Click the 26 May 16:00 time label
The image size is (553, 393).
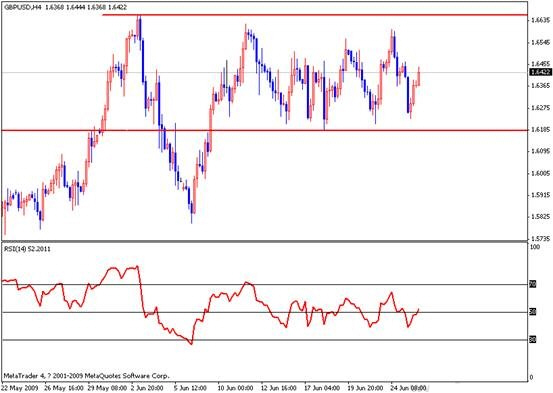[x=64, y=388]
